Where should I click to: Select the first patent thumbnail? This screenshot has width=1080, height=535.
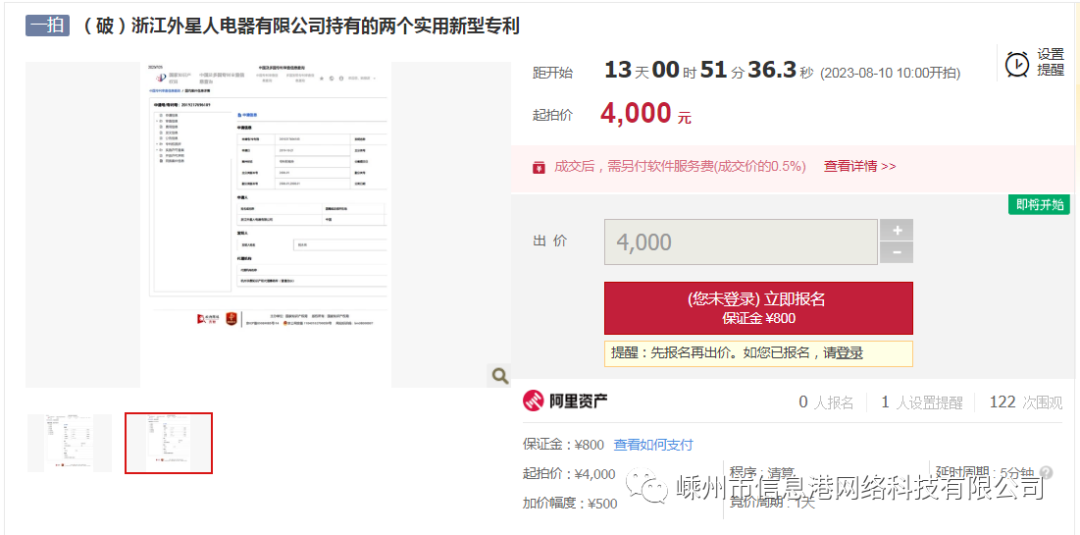pos(69,443)
